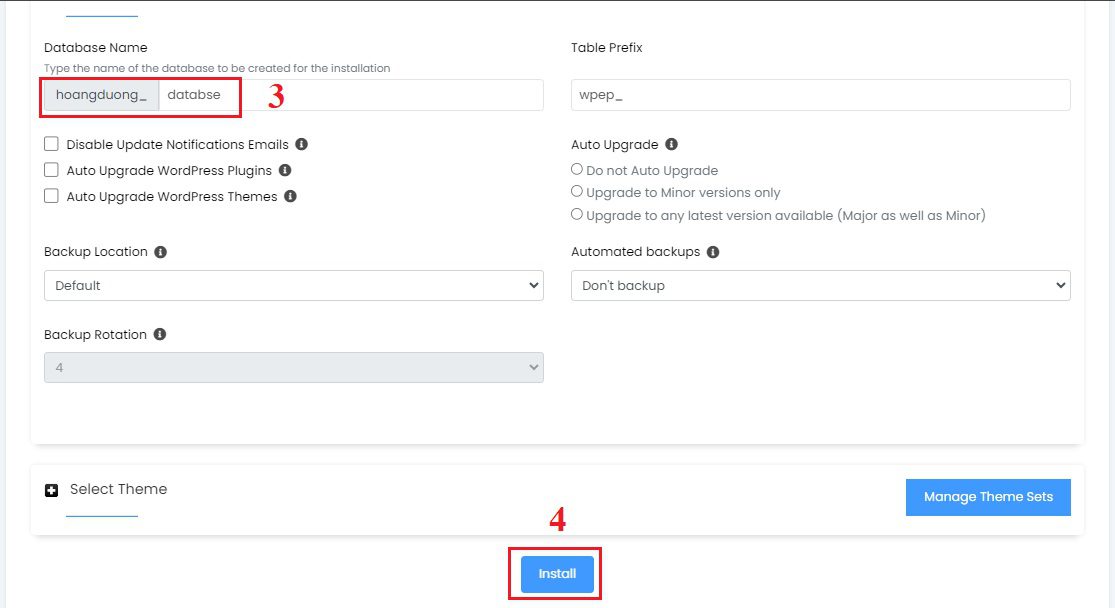Click the Install button

557,574
